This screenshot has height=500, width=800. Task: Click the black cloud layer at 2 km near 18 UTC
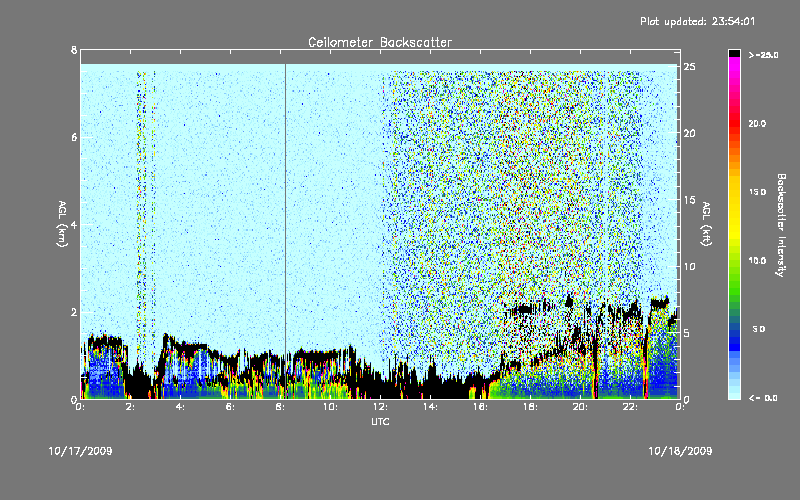(x=528, y=308)
